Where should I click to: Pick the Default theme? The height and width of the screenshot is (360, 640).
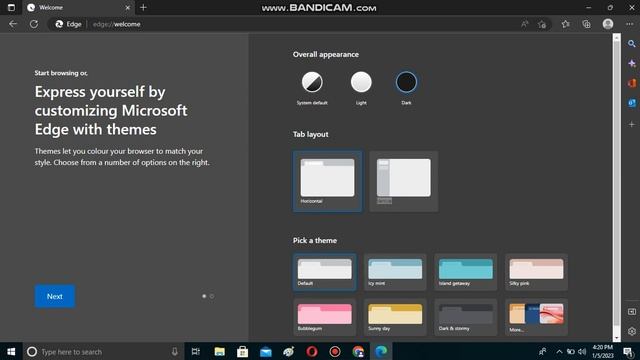coord(324,272)
